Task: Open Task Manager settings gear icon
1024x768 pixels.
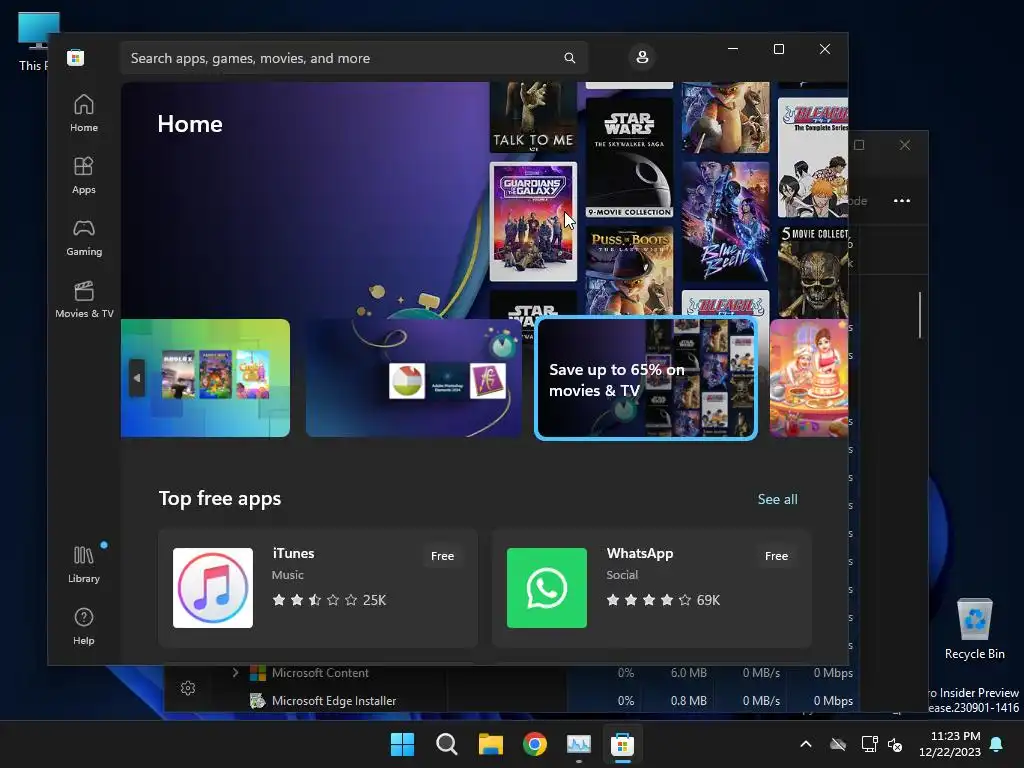Action: click(x=188, y=688)
